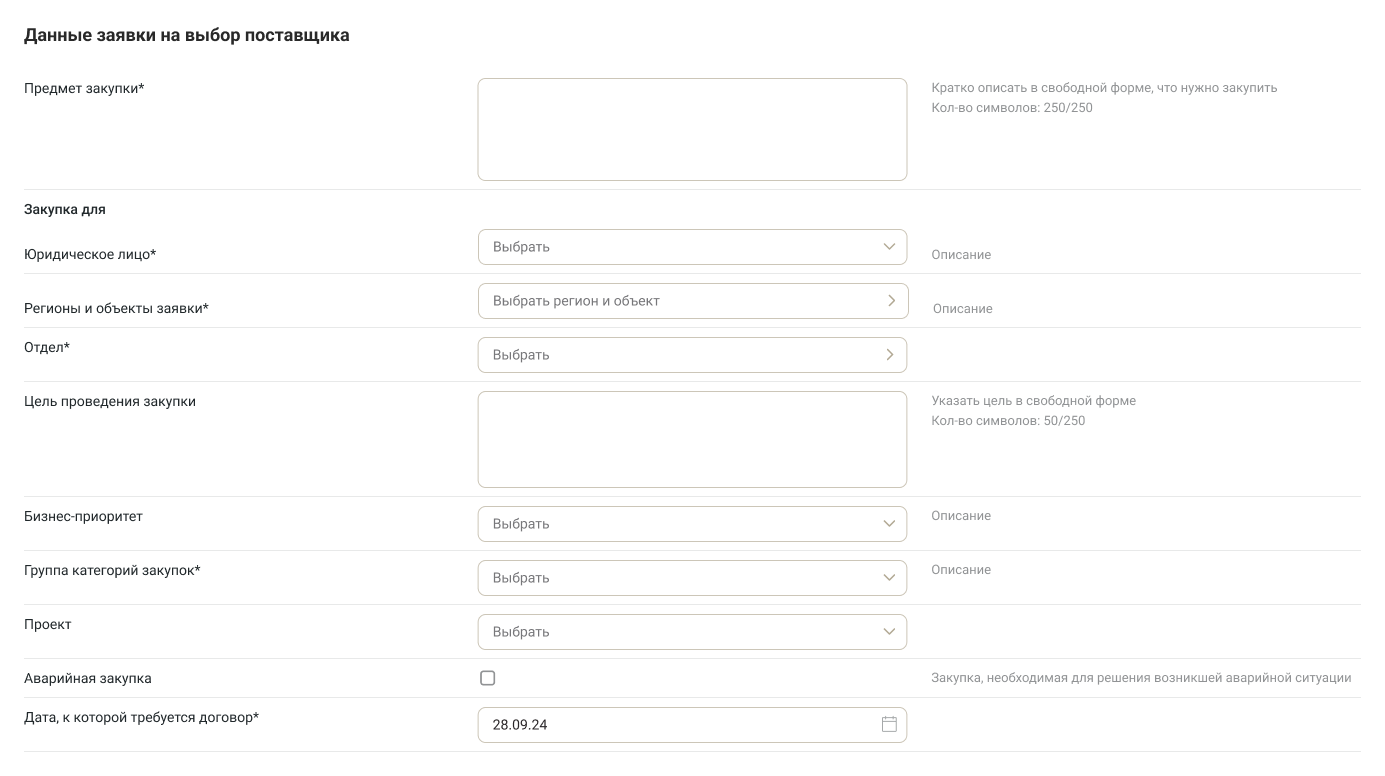Click chevron arrow in Юридическое лицо field

[x=889, y=246]
